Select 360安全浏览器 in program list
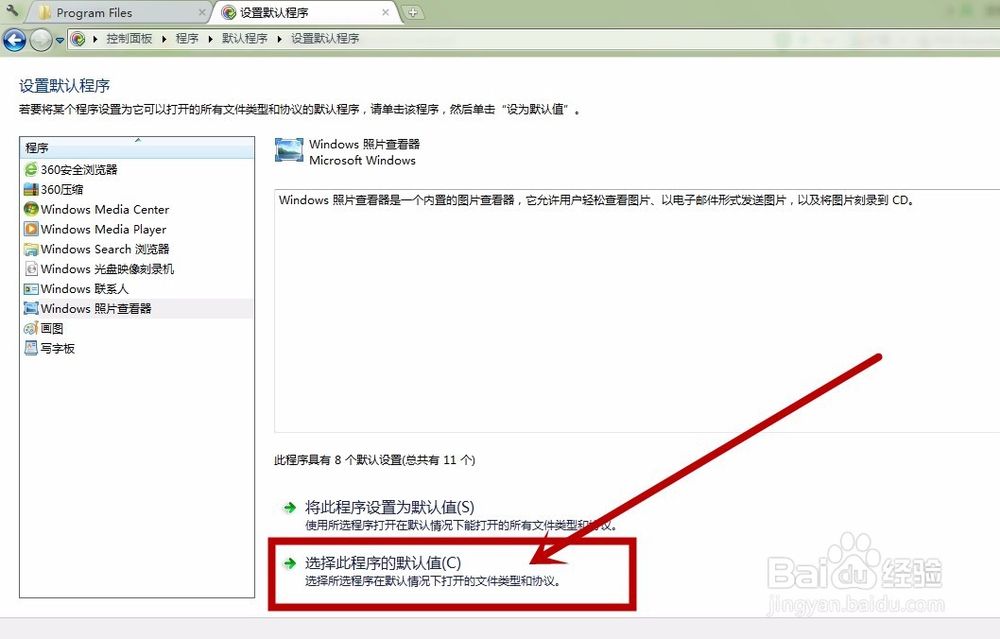 pyautogui.click(x=137, y=170)
